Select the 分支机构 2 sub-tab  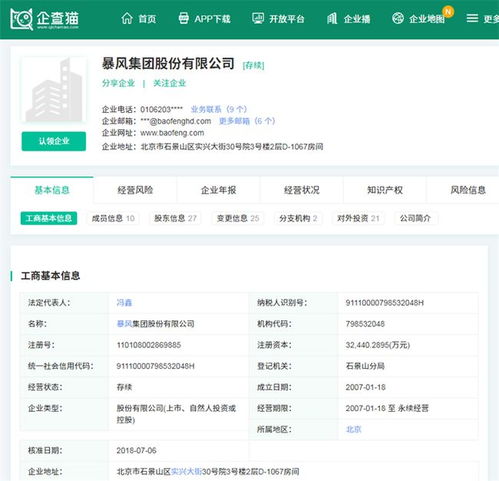[298, 218]
